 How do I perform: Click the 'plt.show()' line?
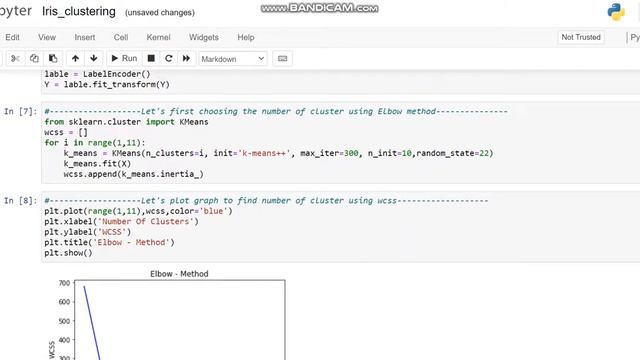click(x=69, y=253)
